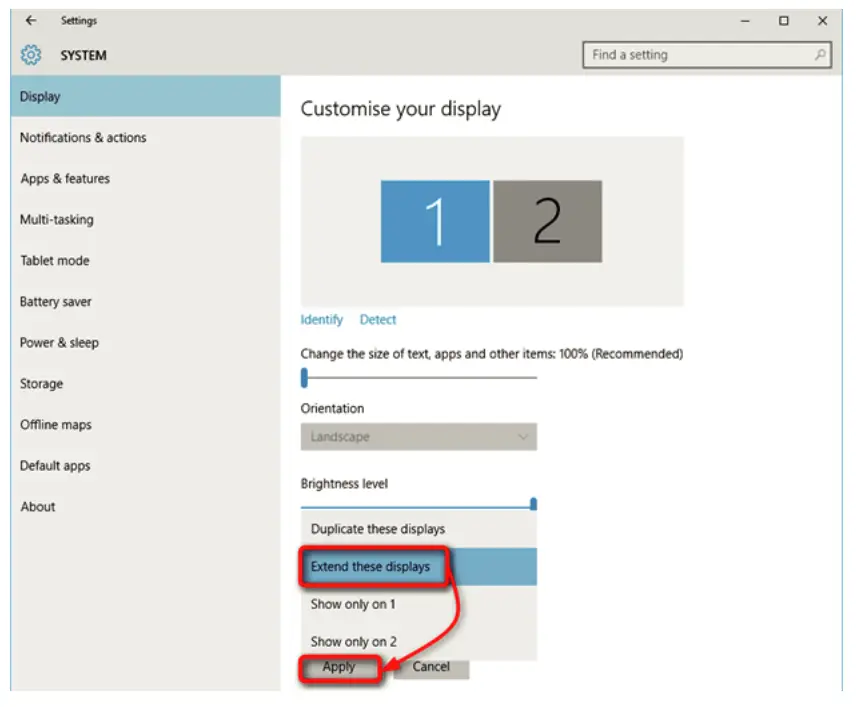The width and height of the screenshot is (856, 707).
Task: Click the Detect link
Action: pos(377,319)
